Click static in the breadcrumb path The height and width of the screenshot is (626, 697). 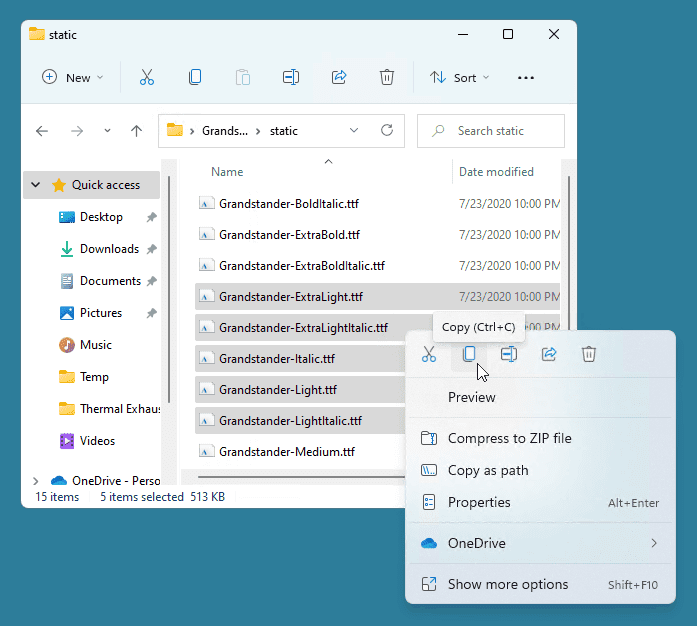click(x=284, y=131)
